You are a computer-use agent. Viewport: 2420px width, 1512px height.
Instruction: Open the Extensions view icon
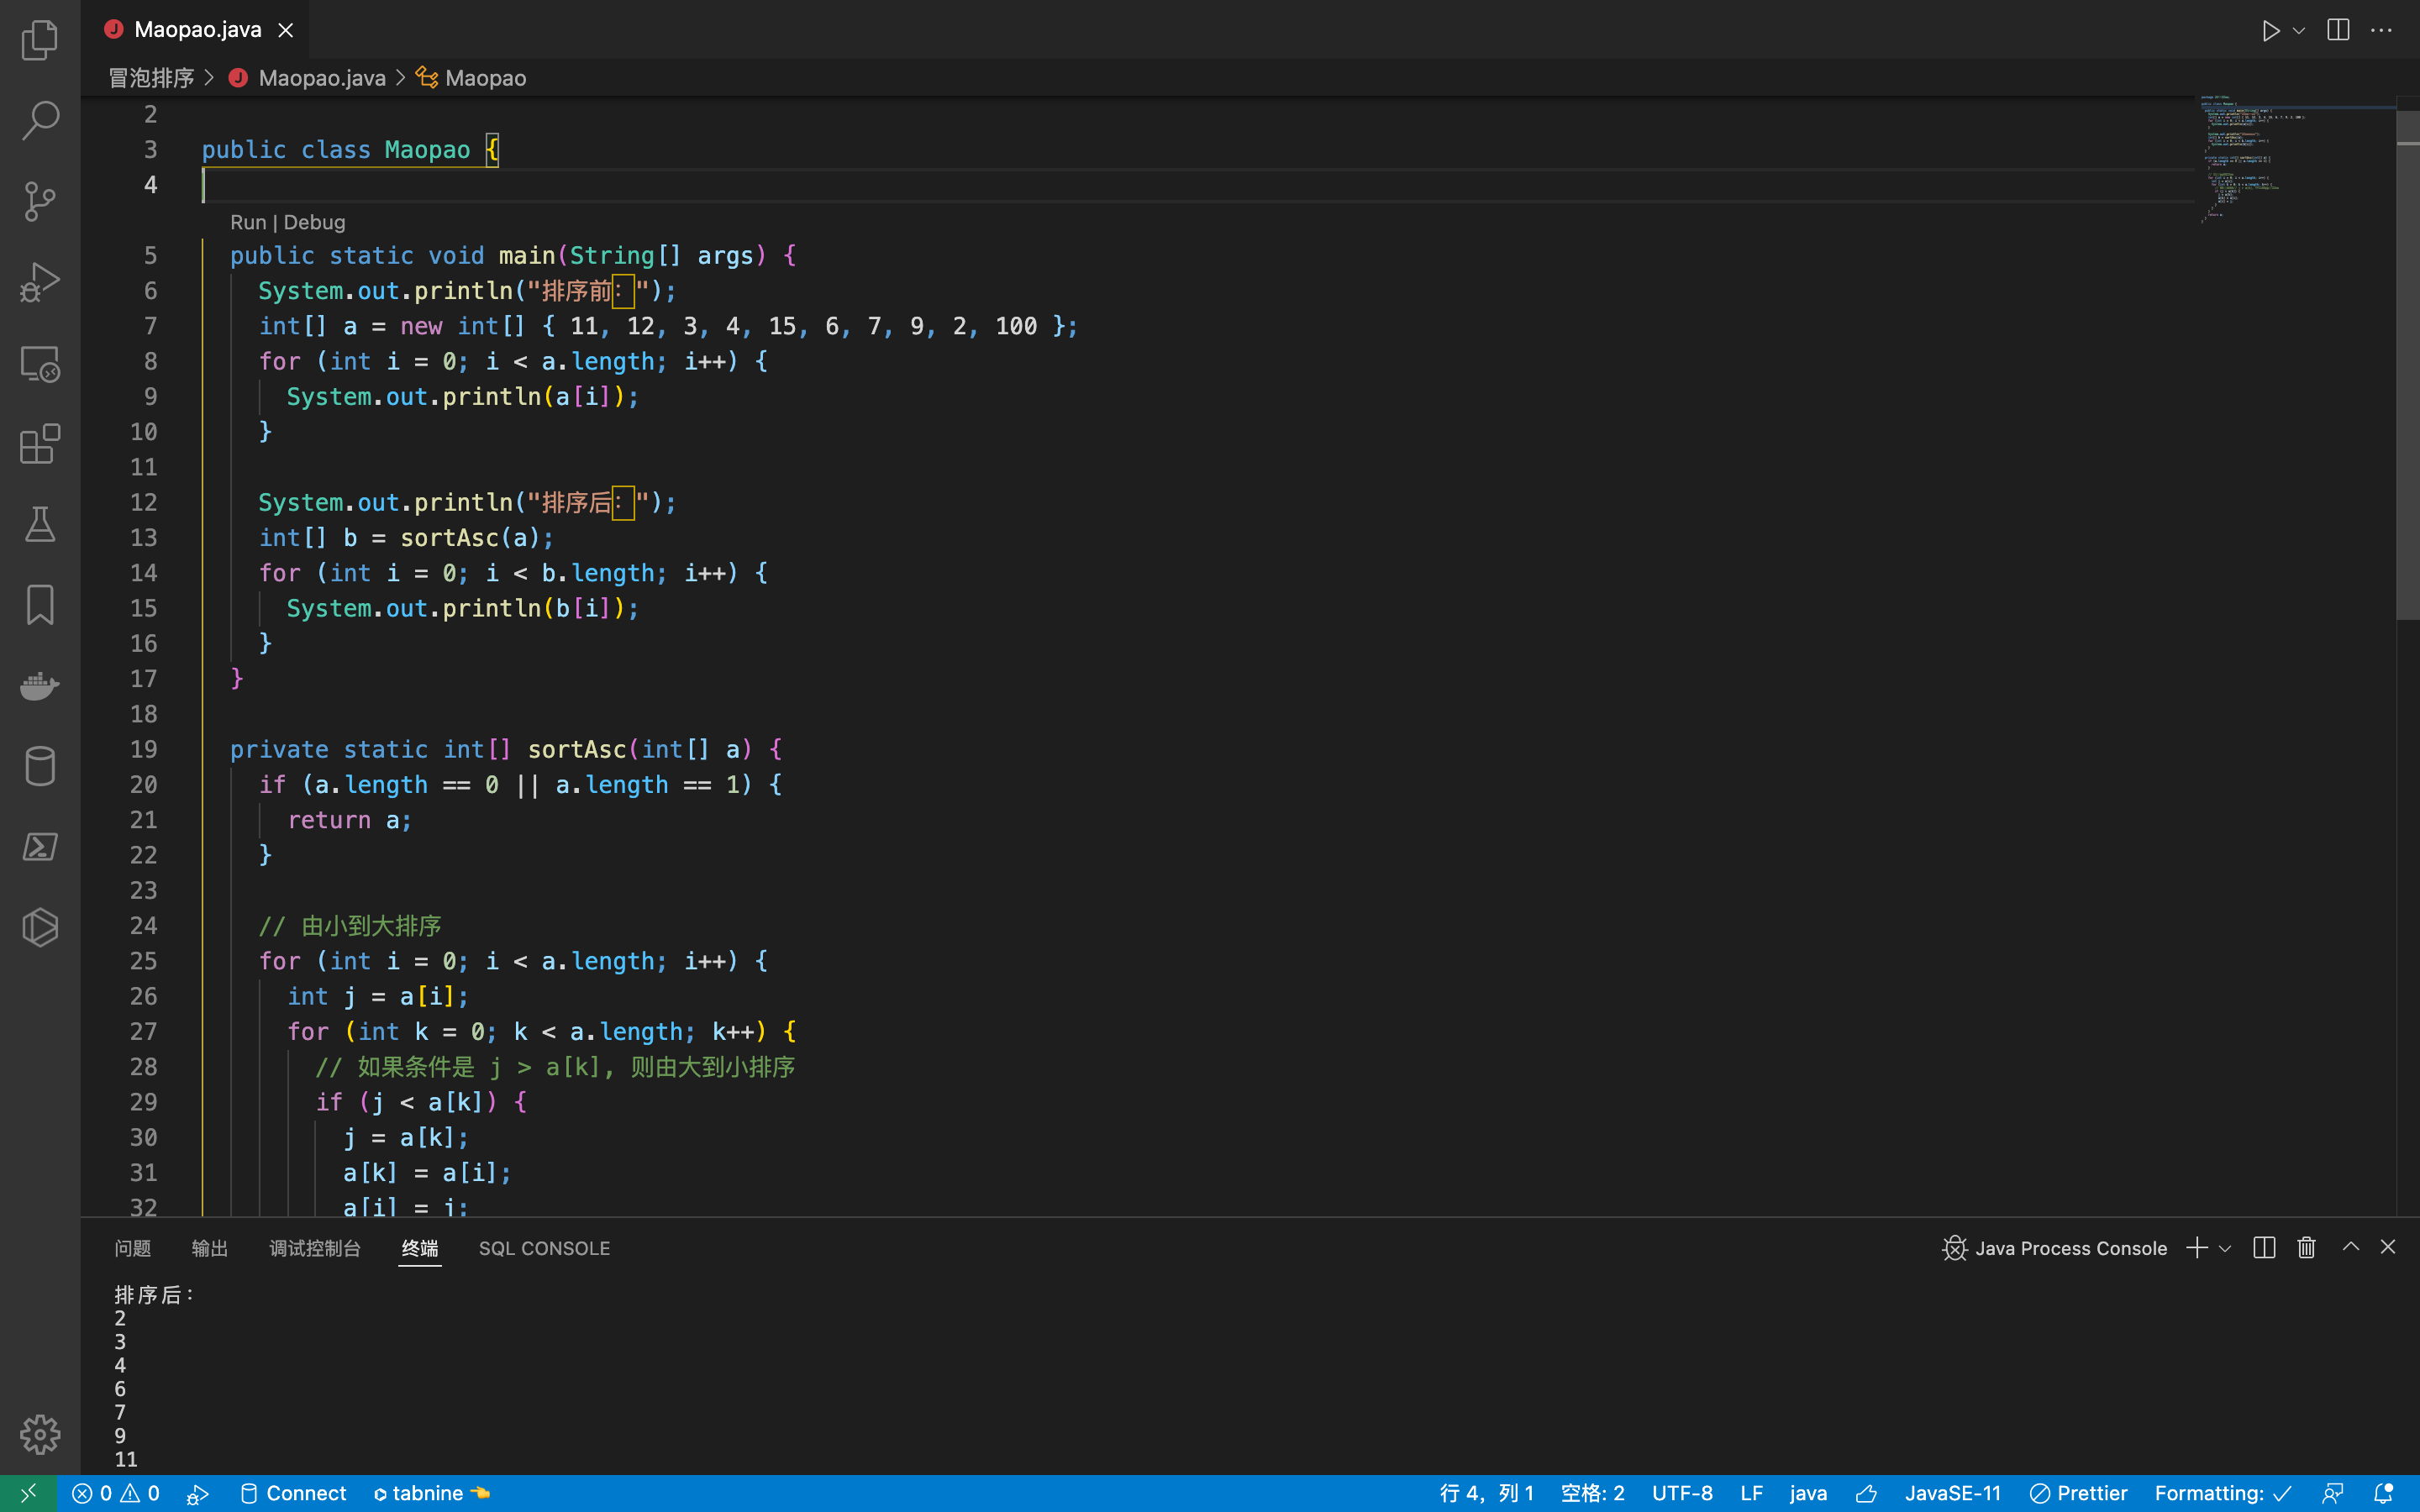pyautogui.click(x=40, y=444)
